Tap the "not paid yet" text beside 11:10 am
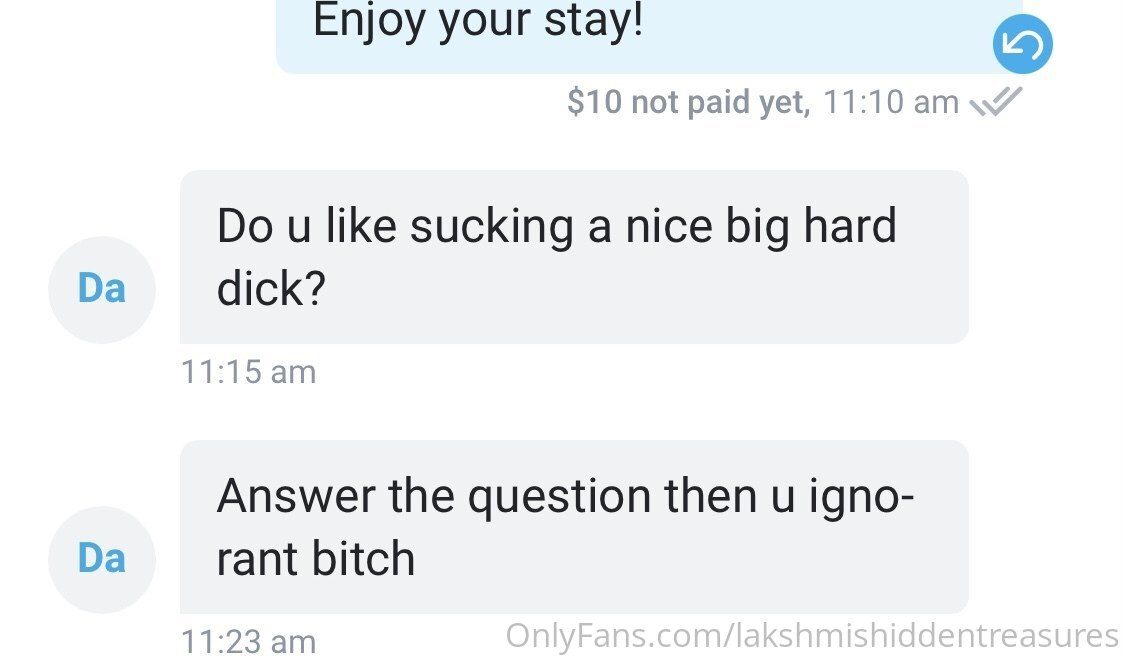1125x661 pixels. [721, 102]
